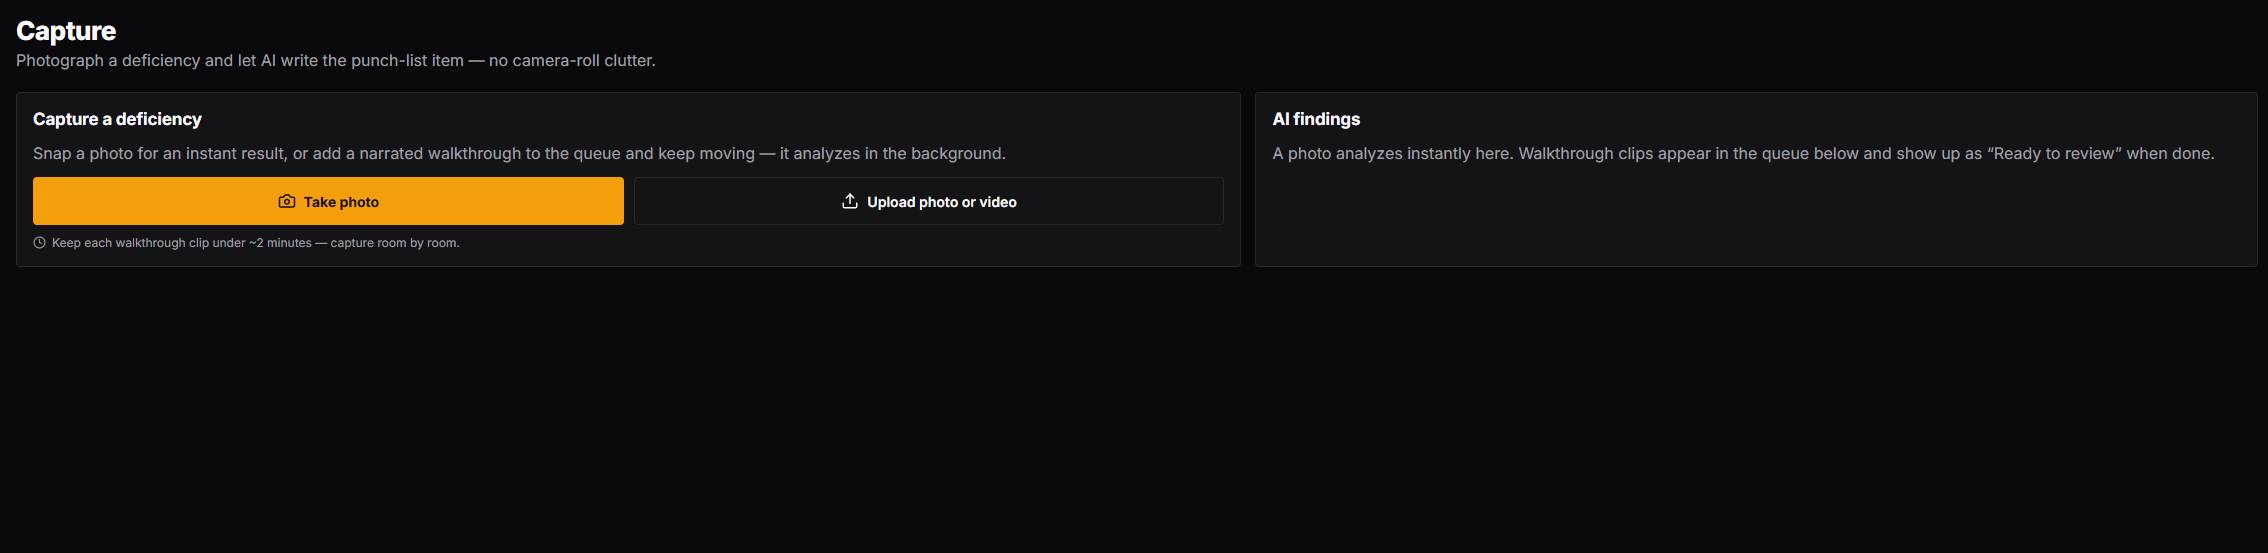Start capturing with the Take photo button
This screenshot has height=553, width=2268.
328,201
